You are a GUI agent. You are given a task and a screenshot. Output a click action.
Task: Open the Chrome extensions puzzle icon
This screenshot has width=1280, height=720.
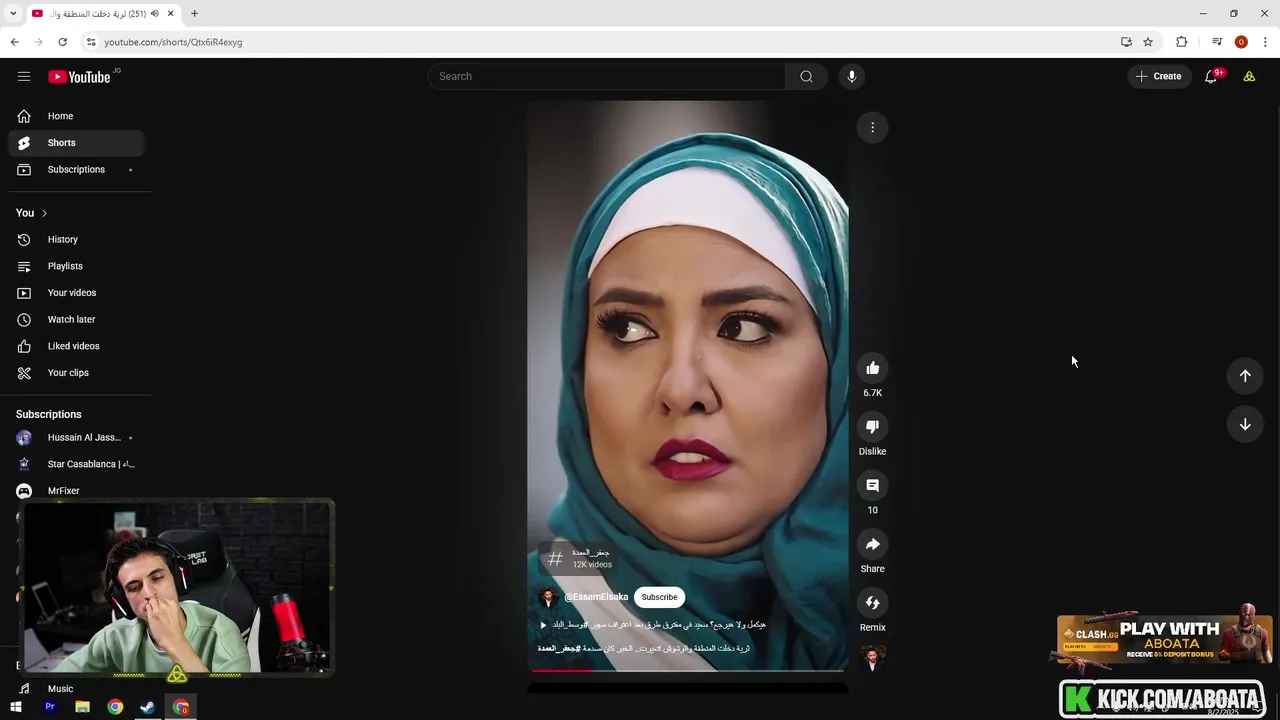[1182, 42]
